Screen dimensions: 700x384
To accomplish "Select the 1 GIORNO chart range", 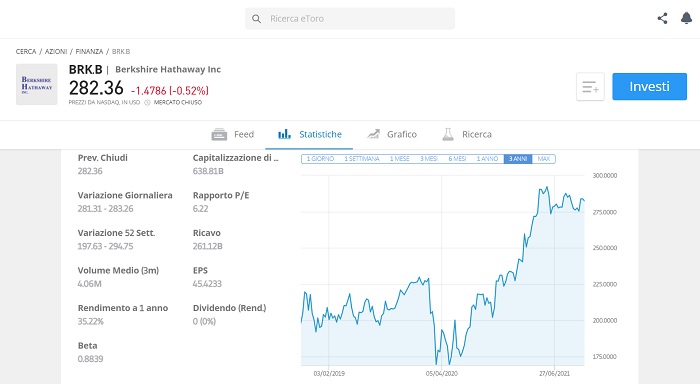I will tap(320, 159).
